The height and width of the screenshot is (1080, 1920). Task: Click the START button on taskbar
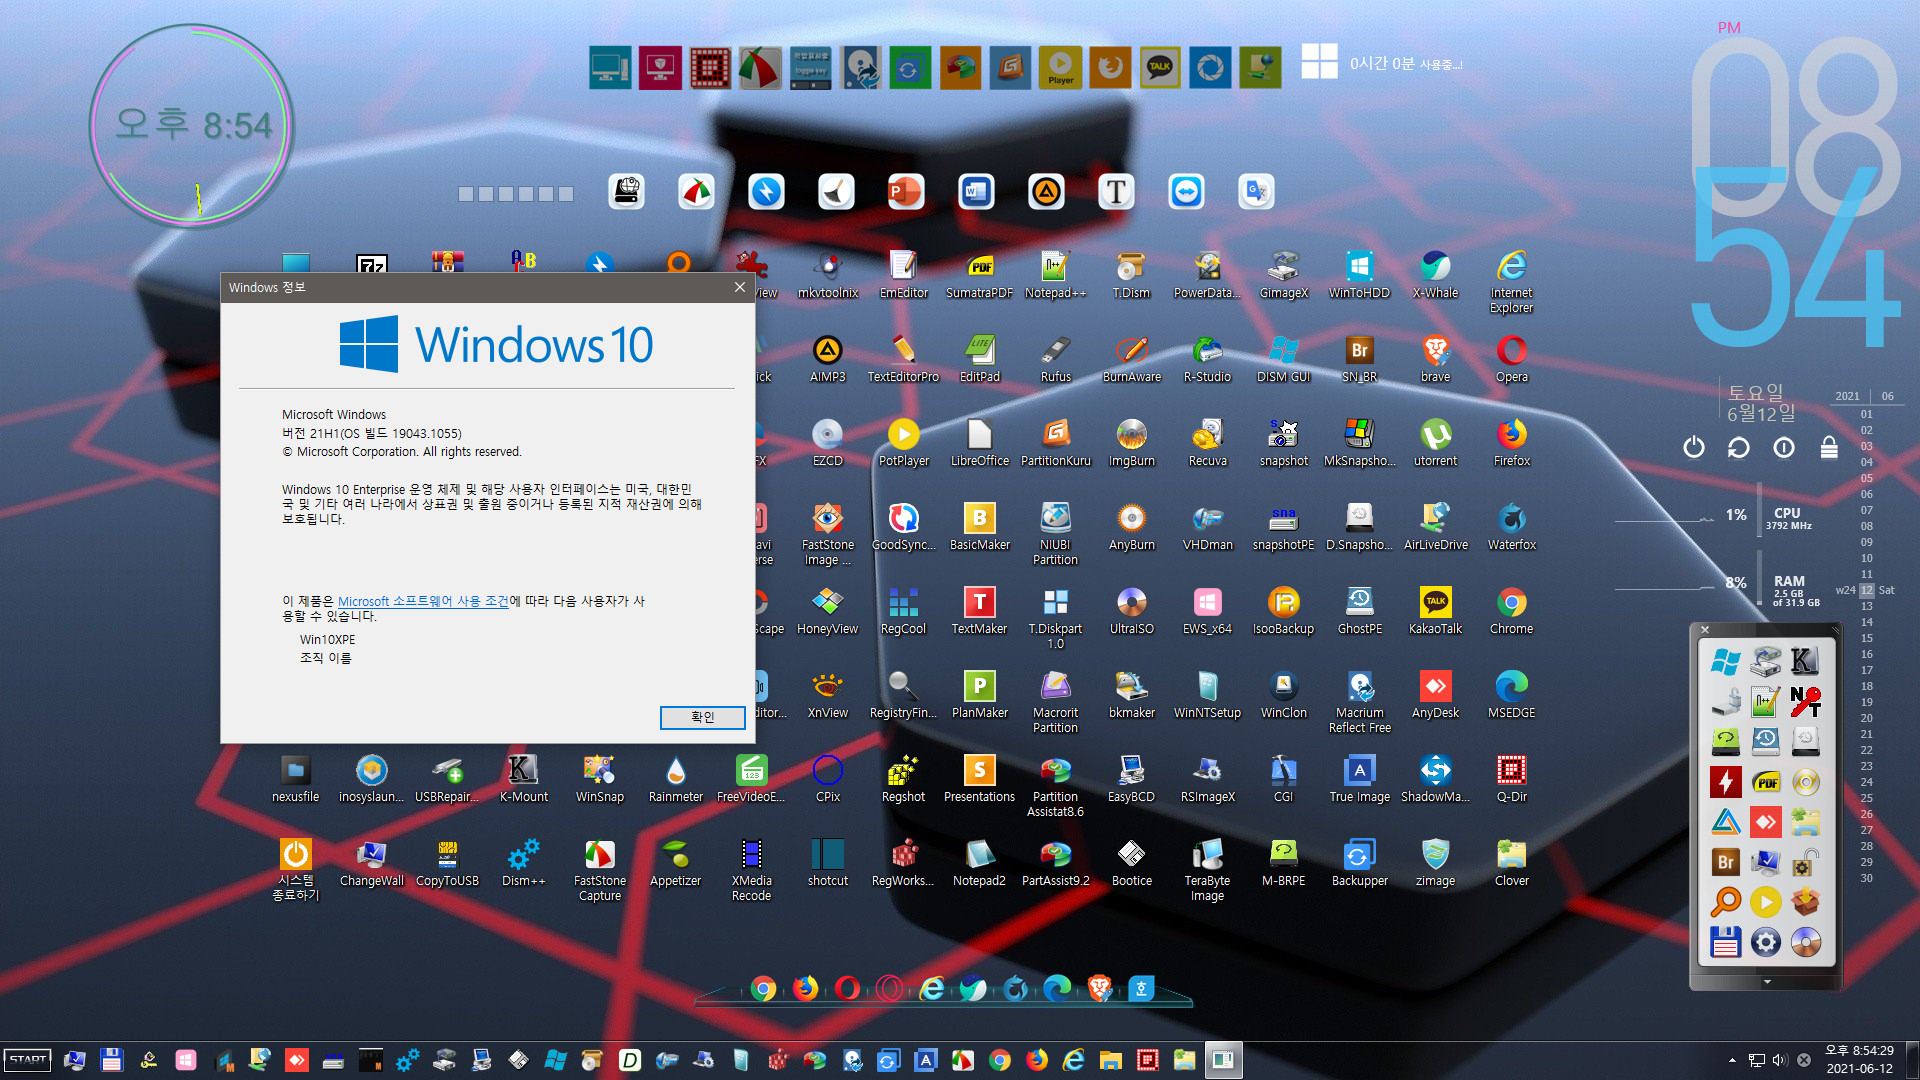[28, 1060]
